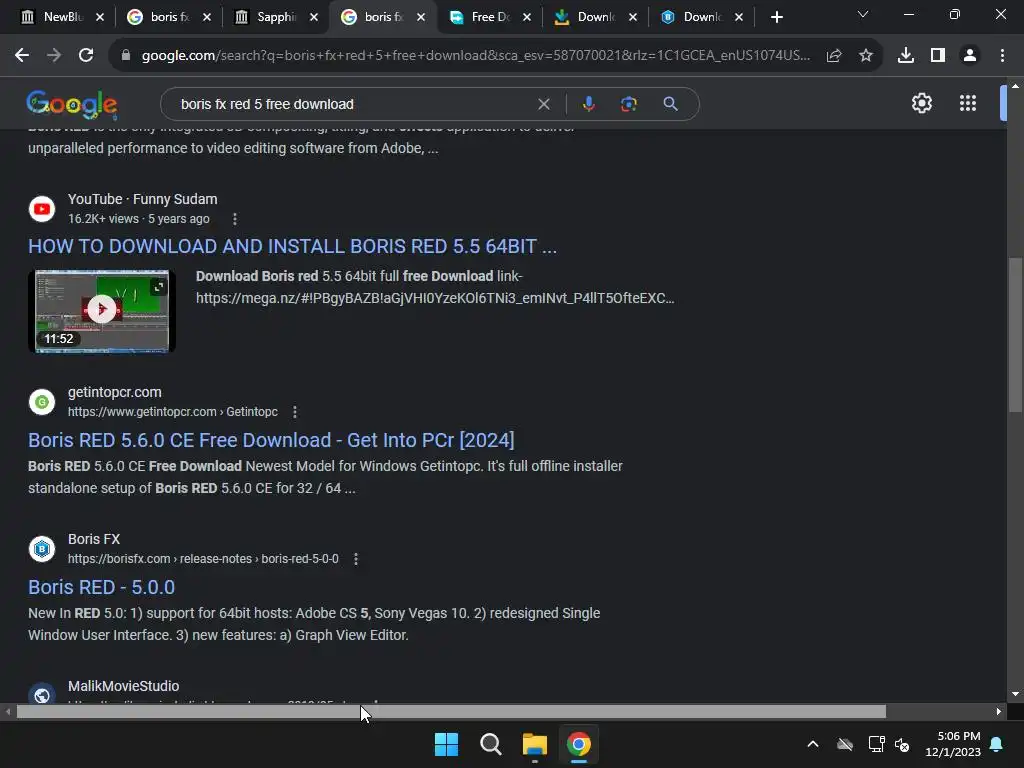1024x768 pixels.
Task: Toggle Chrome side panel
Action: tap(938, 56)
